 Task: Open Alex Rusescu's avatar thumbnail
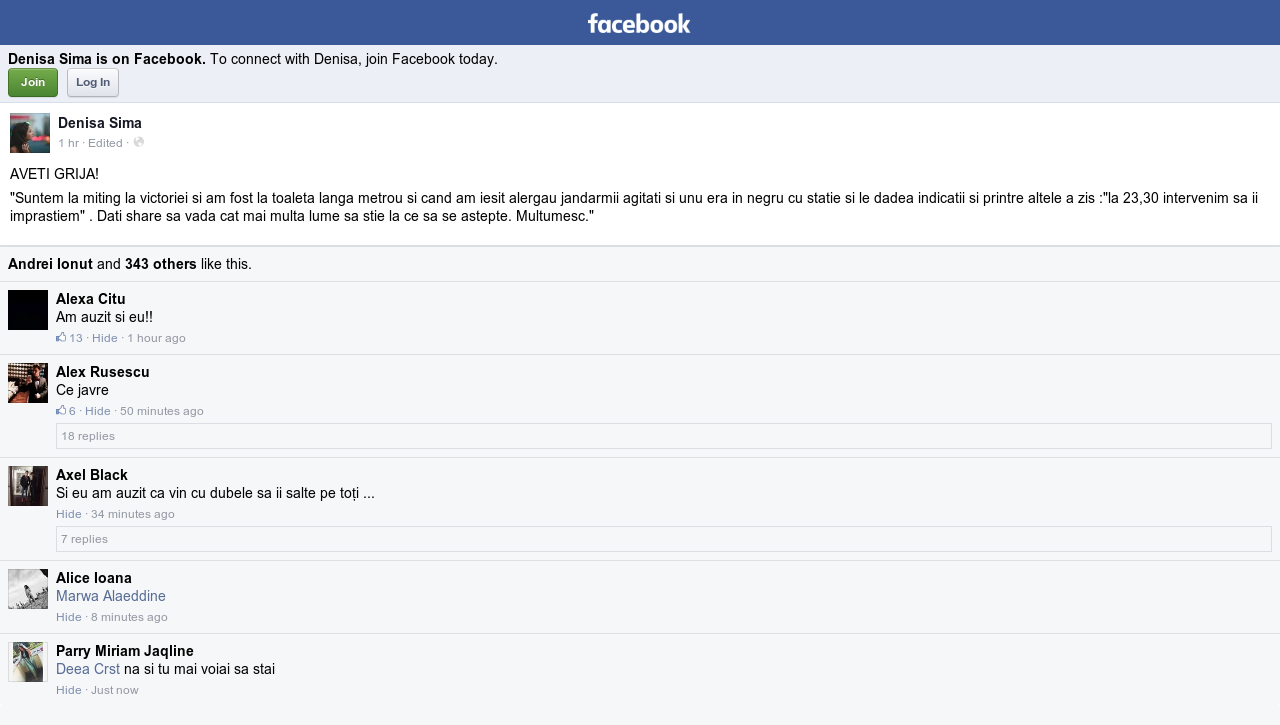[x=28, y=383]
